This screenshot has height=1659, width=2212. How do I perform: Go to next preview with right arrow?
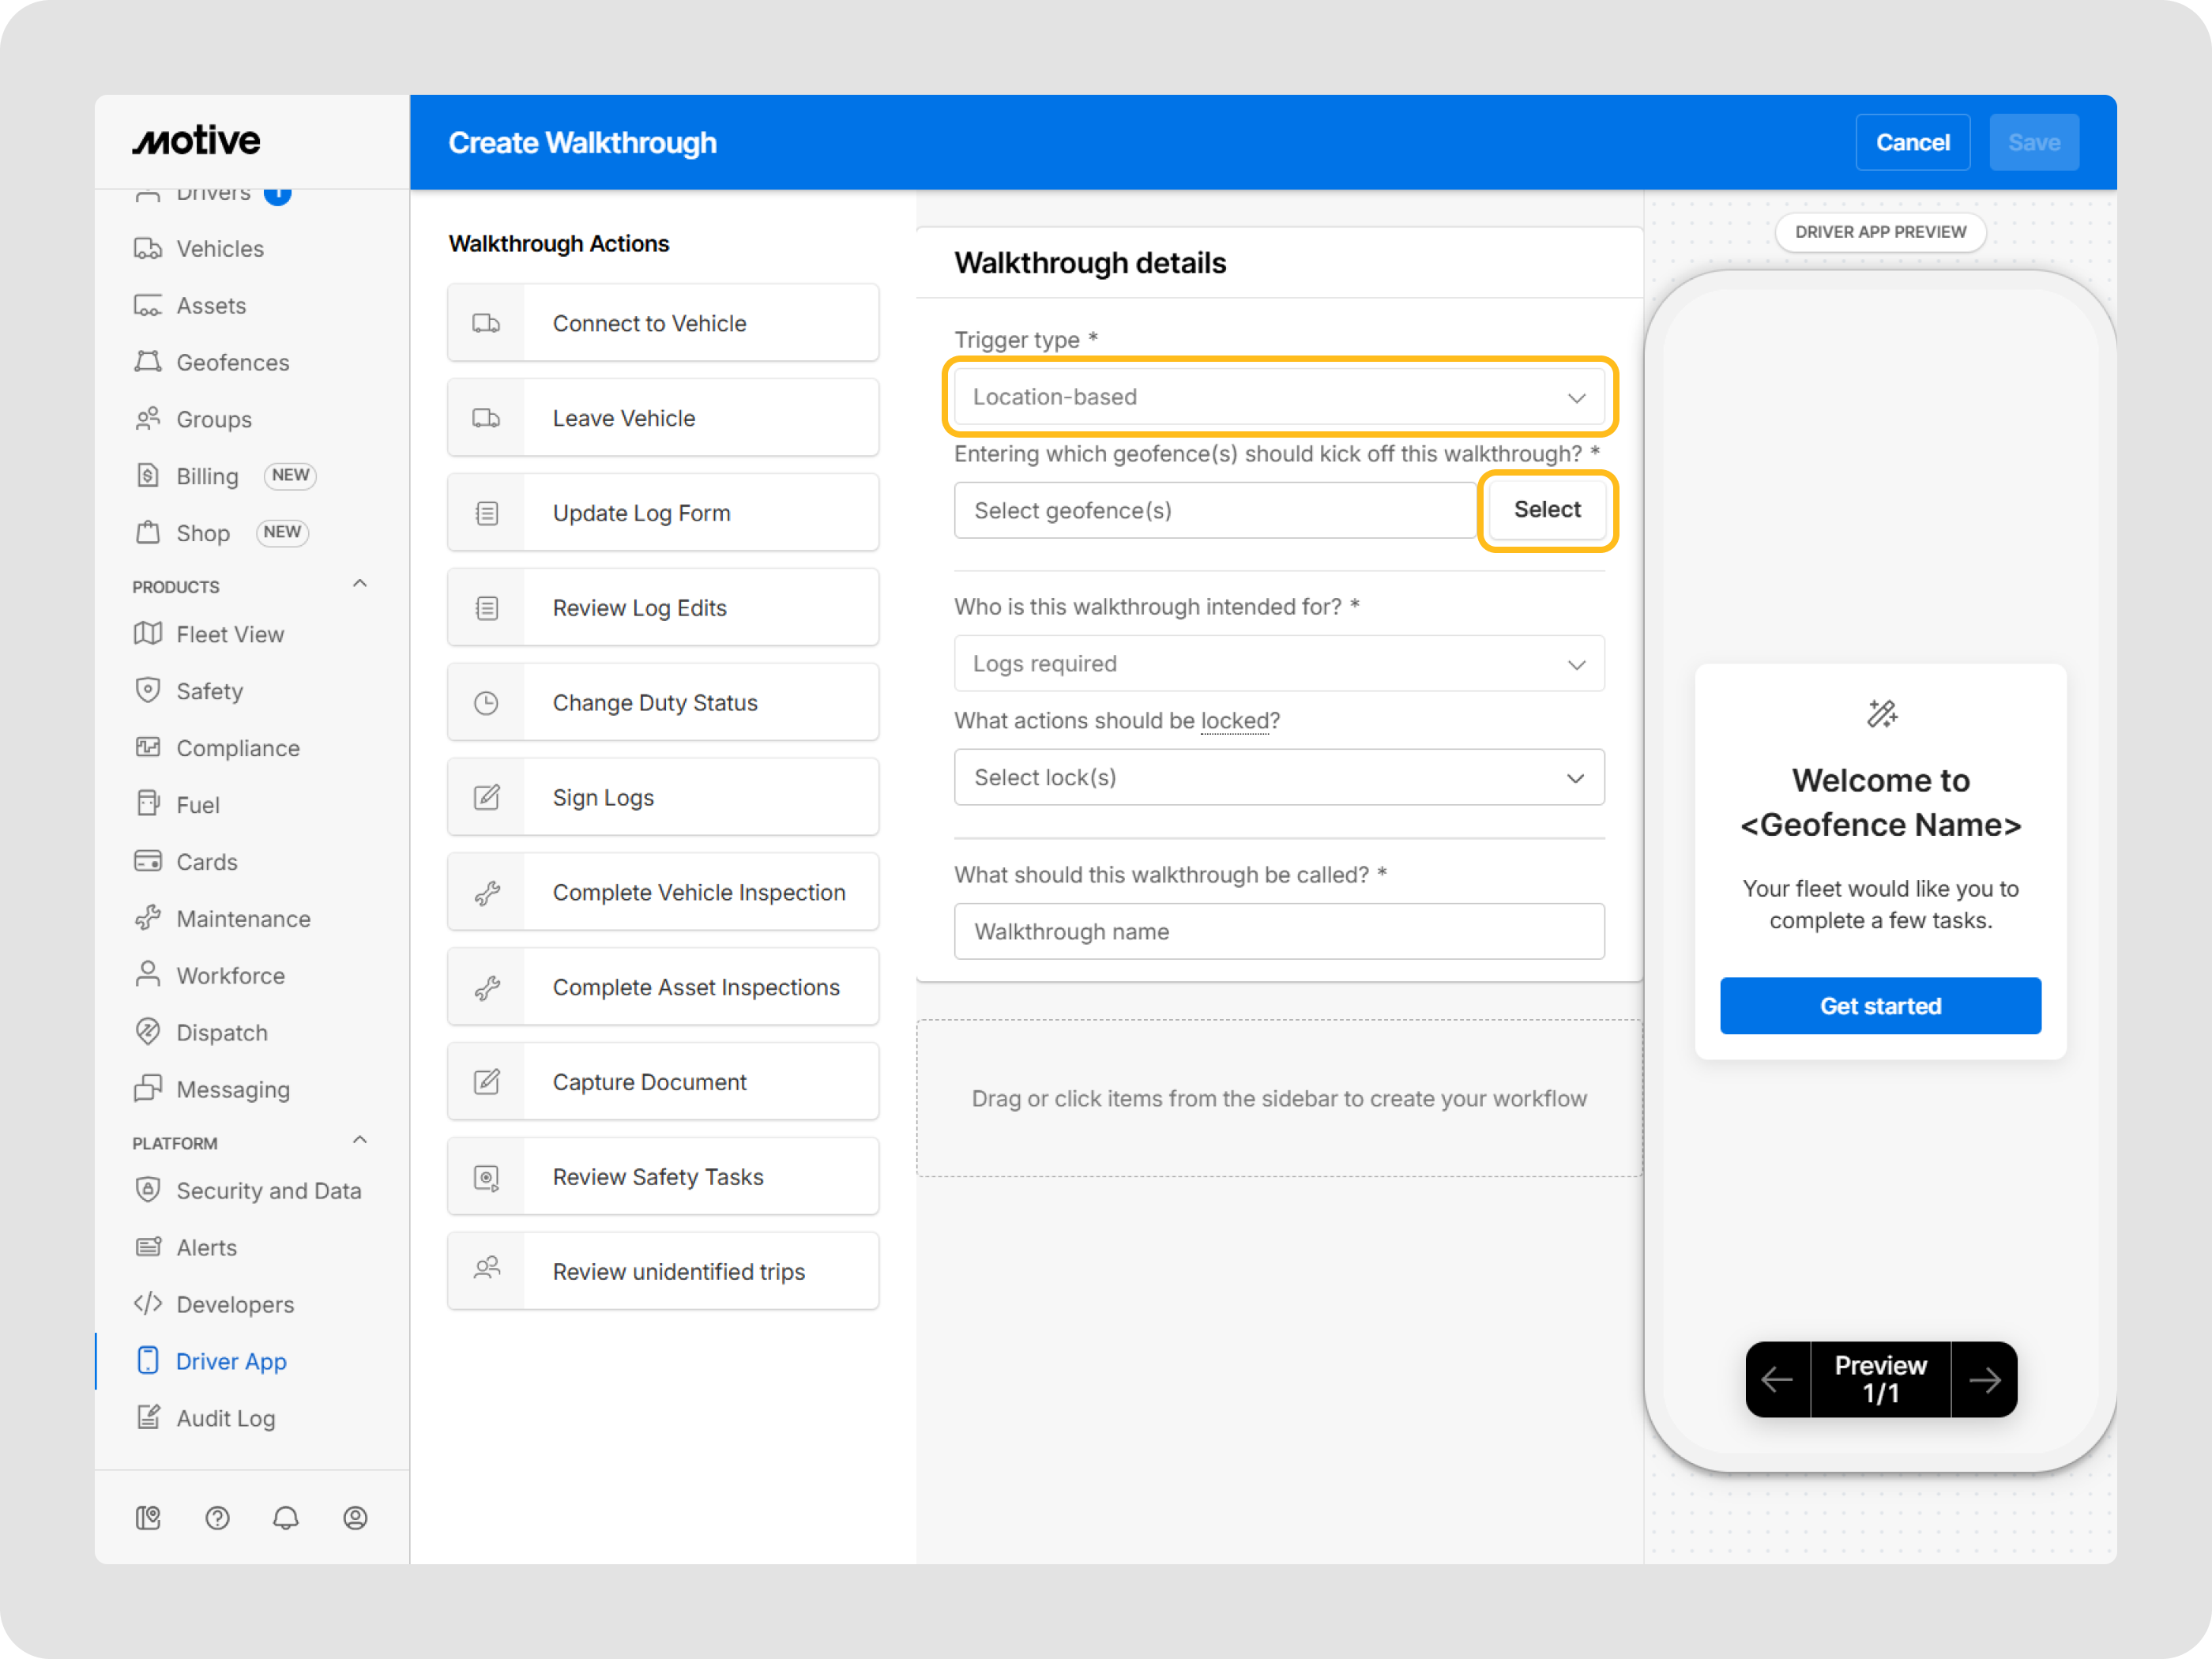1984,1380
